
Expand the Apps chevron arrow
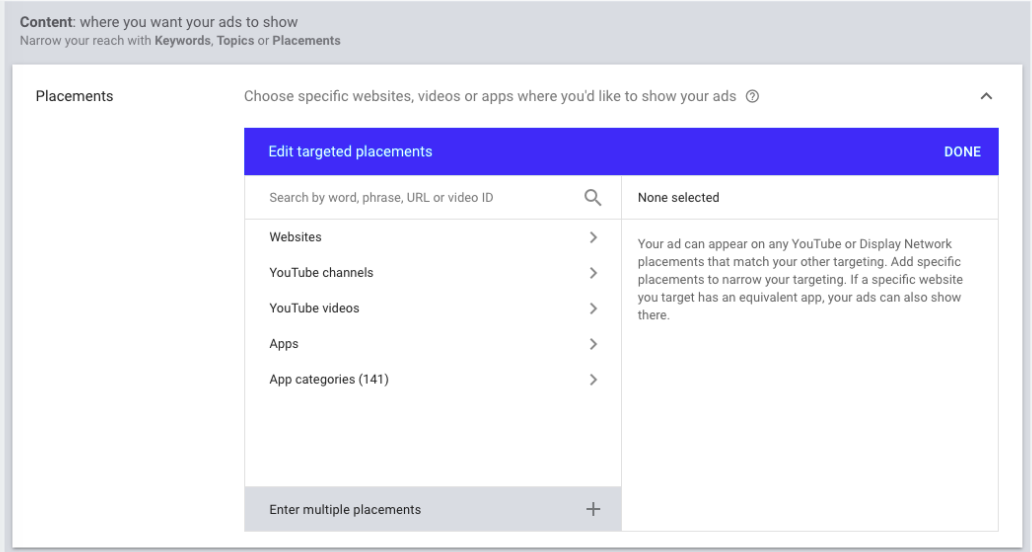(593, 344)
